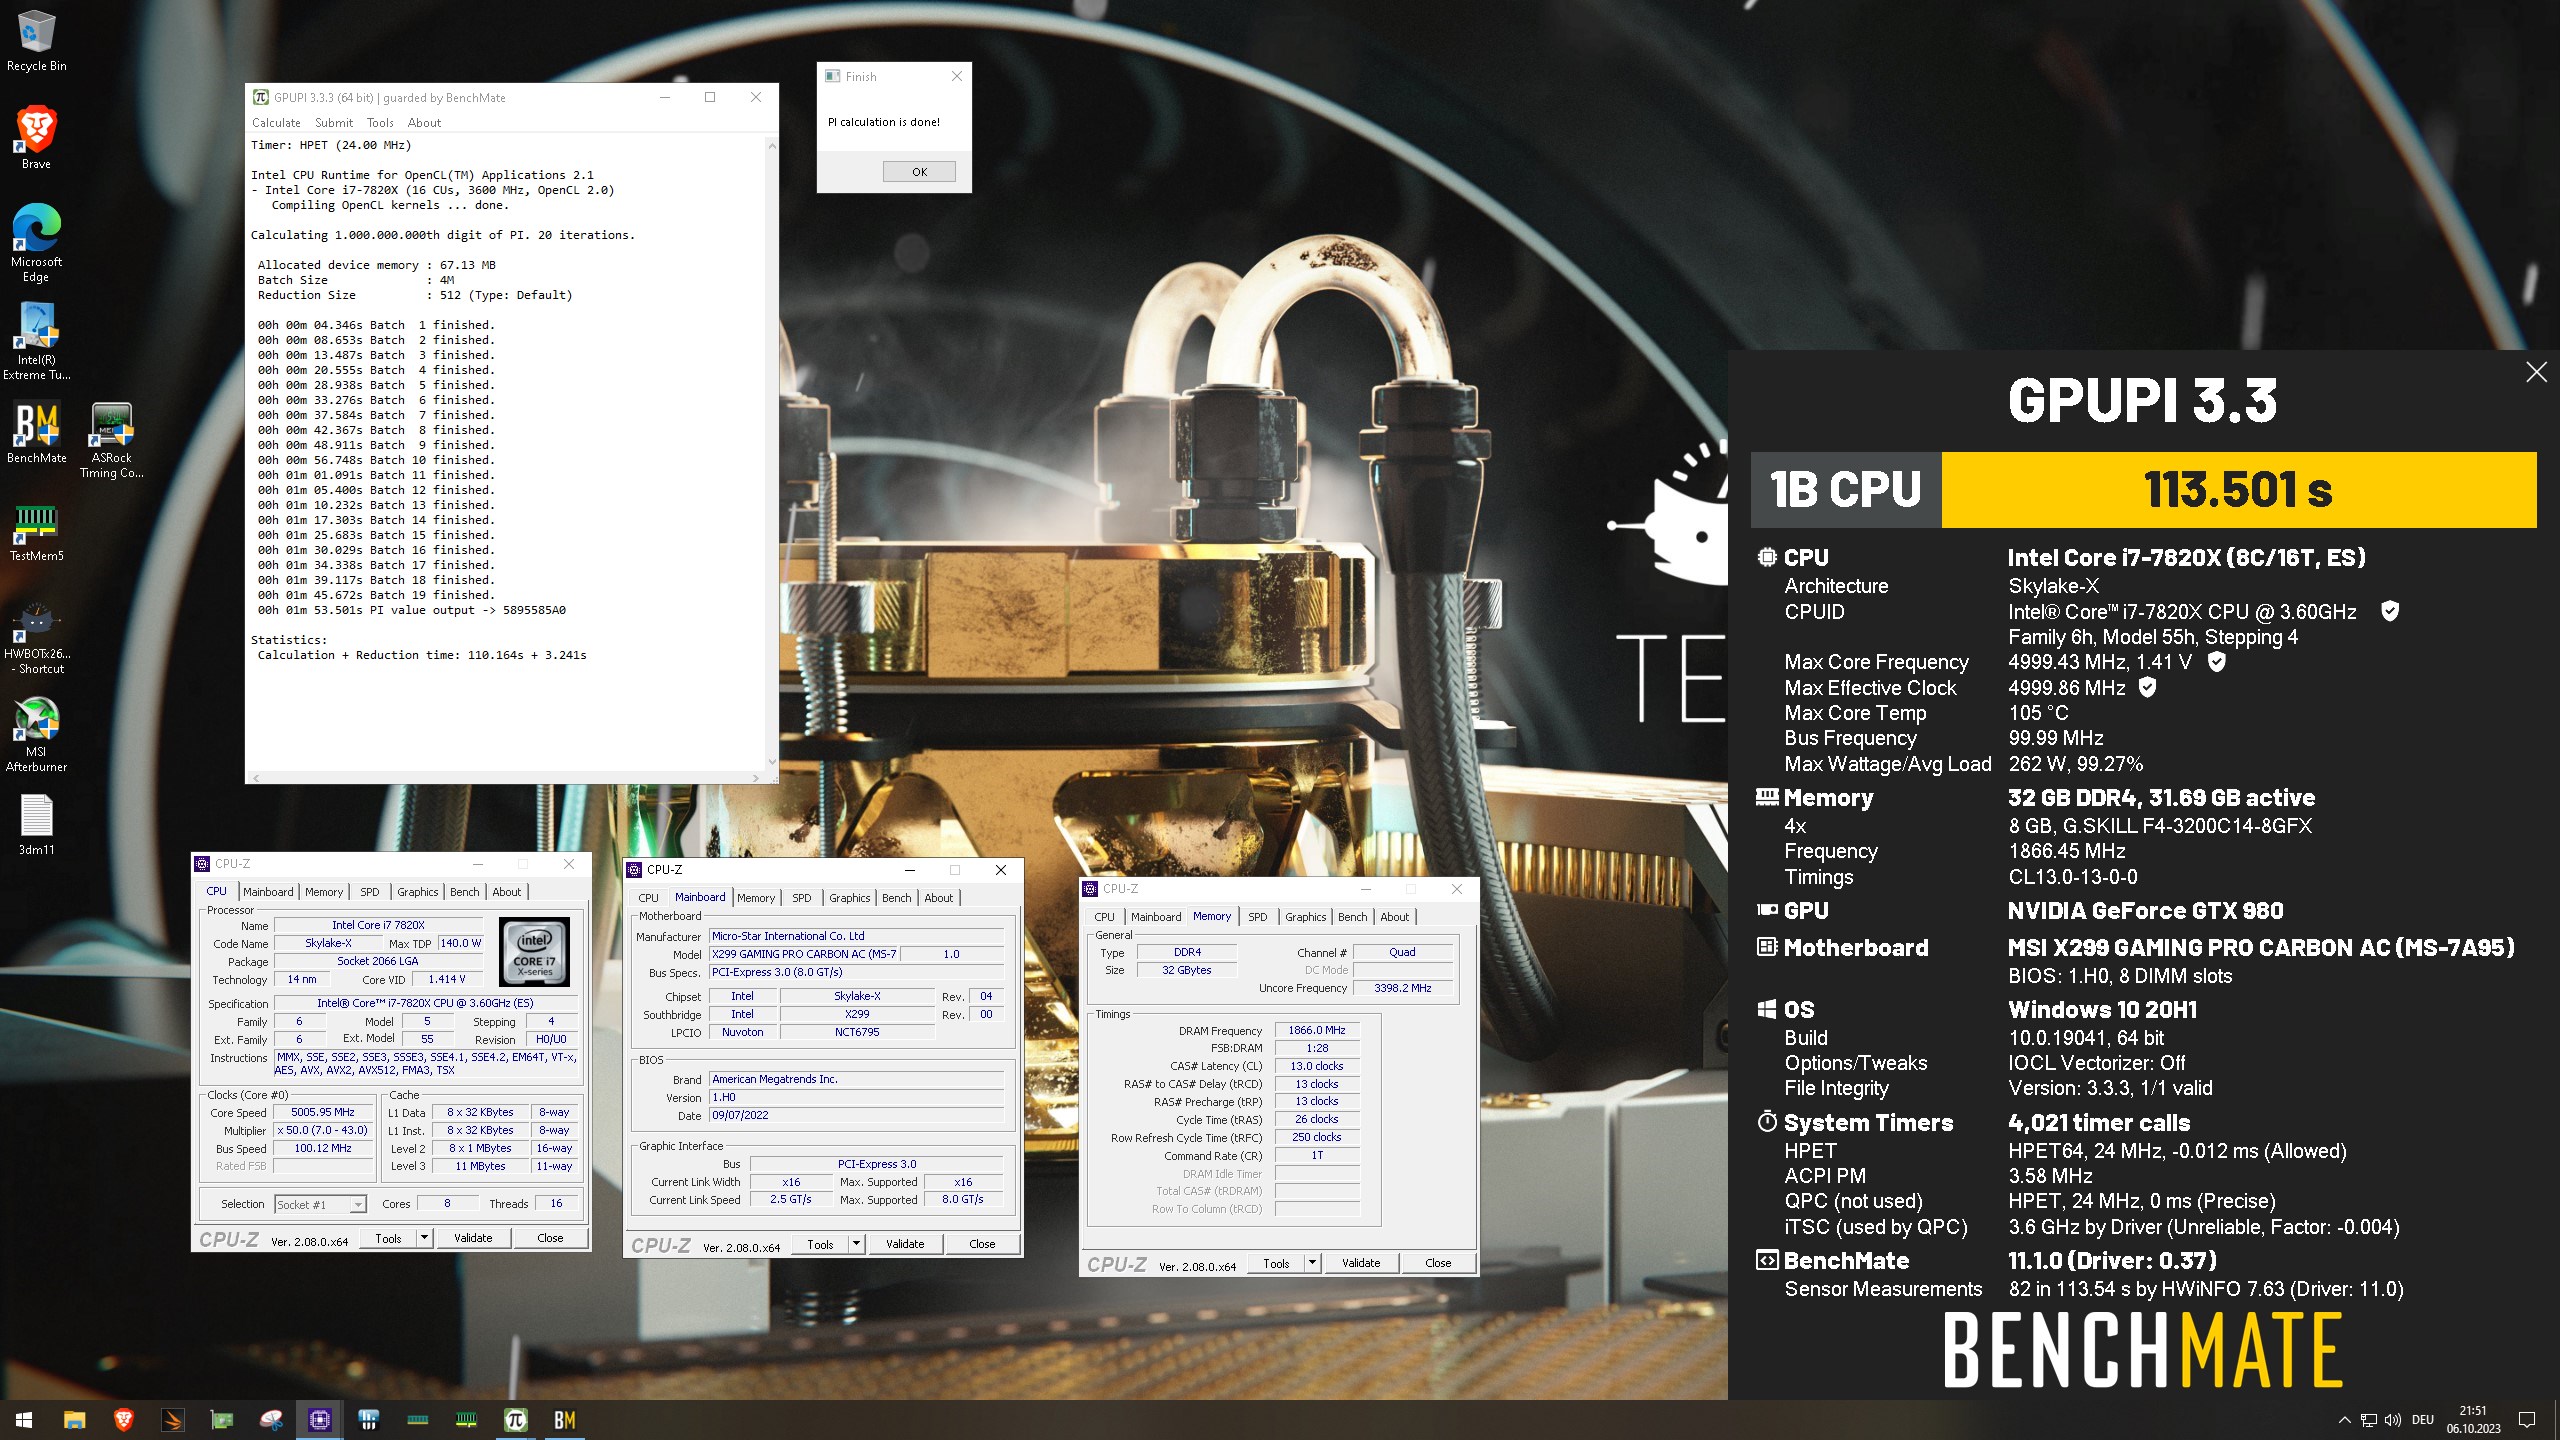
Task: Launch Brave from the desktop shortcut
Action: click(36, 137)
